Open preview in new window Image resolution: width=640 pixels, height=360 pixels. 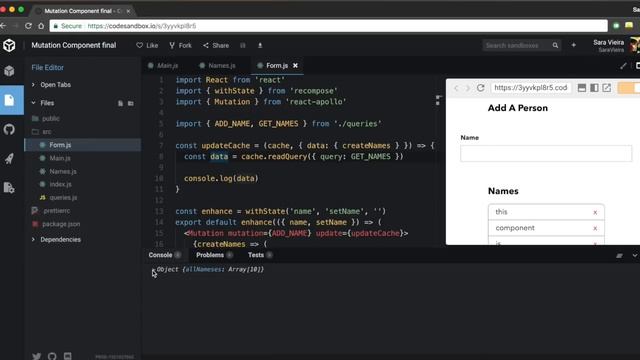[x=607, y=88]
